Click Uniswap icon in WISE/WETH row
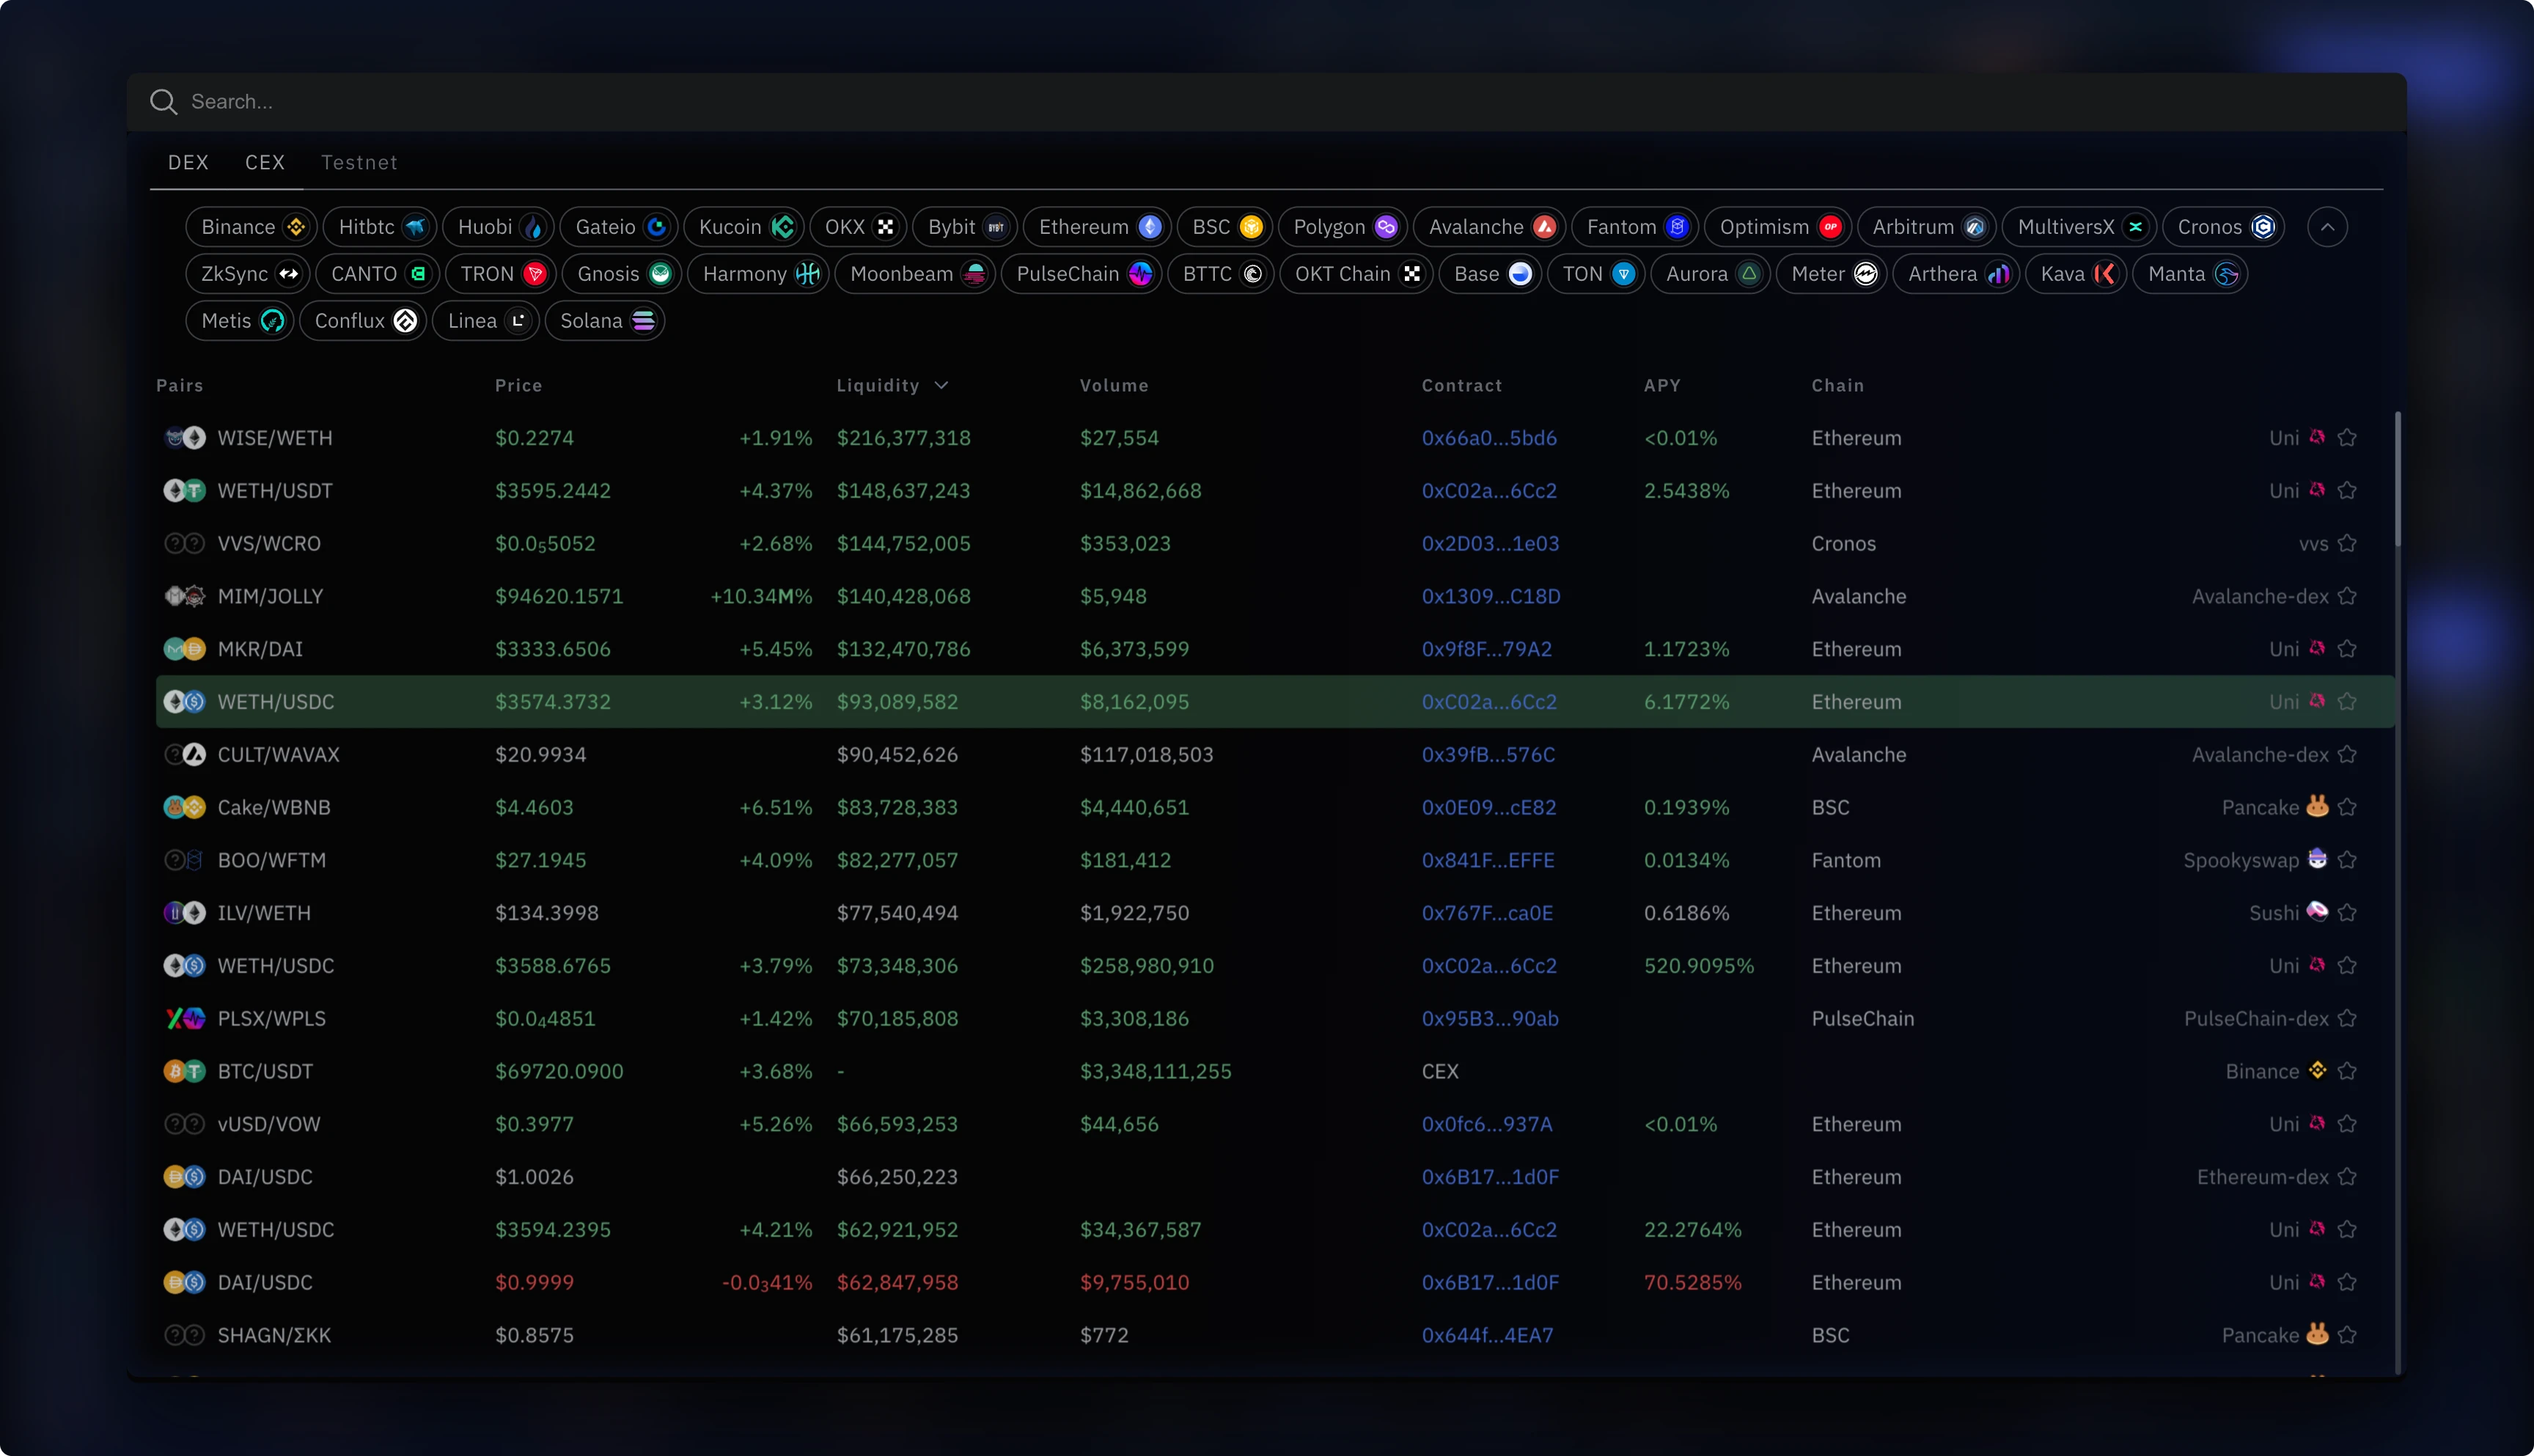Viewport: 2534px width, 1456px height. (2317, 437)
